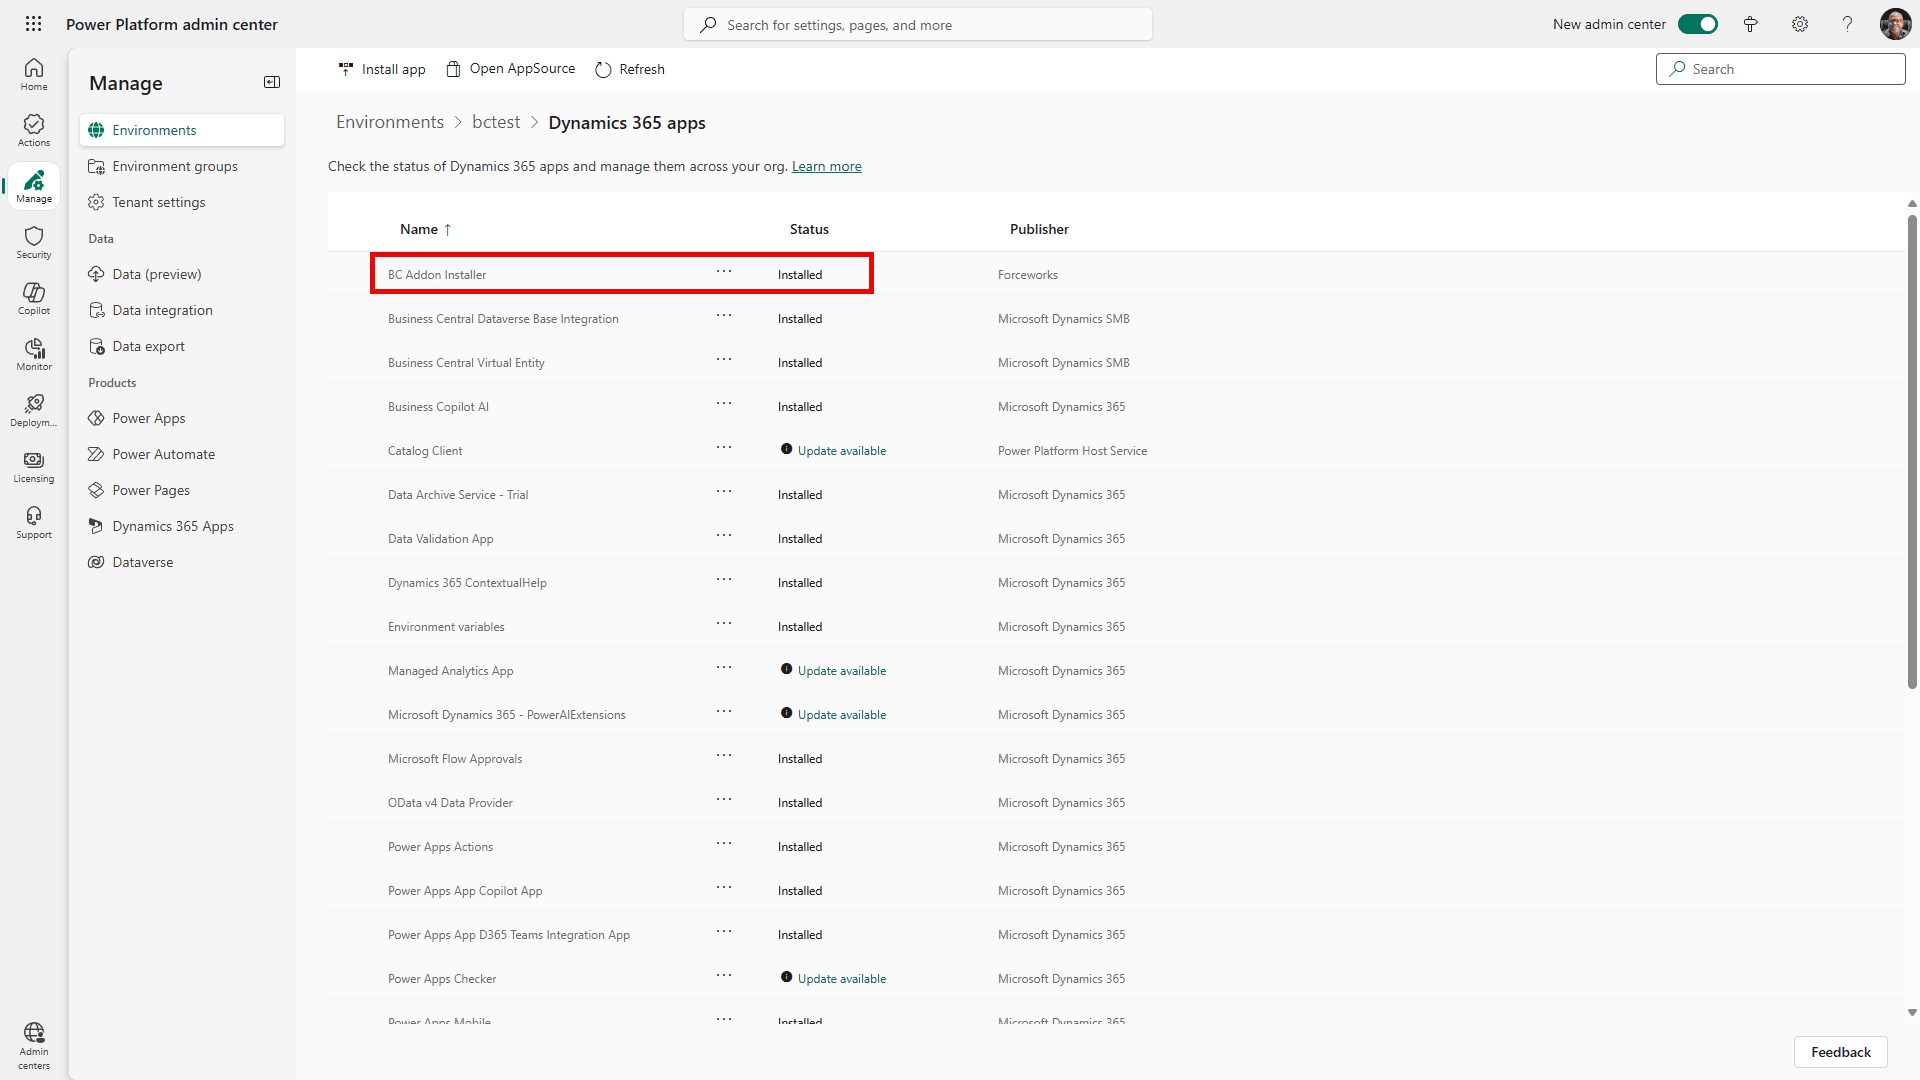The image size is (1920, 1080).
Task: Collapse the Manage navigation pane
Action: click(272, 82)
